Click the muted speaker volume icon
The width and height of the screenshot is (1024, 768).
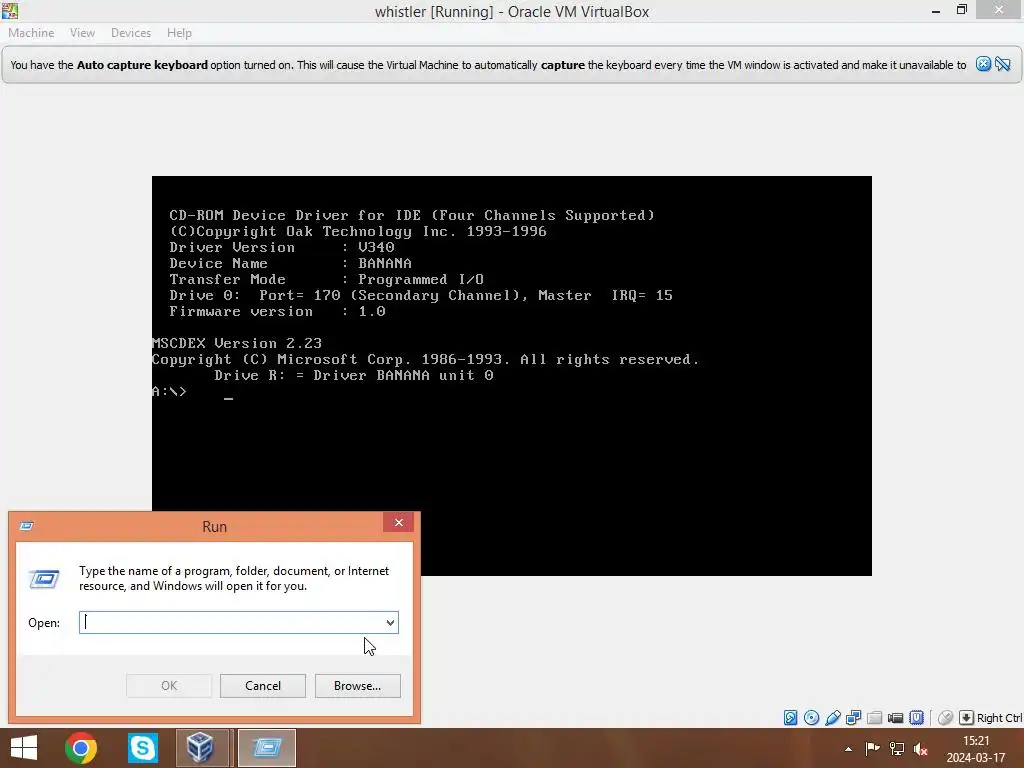(x=921, y=749)
